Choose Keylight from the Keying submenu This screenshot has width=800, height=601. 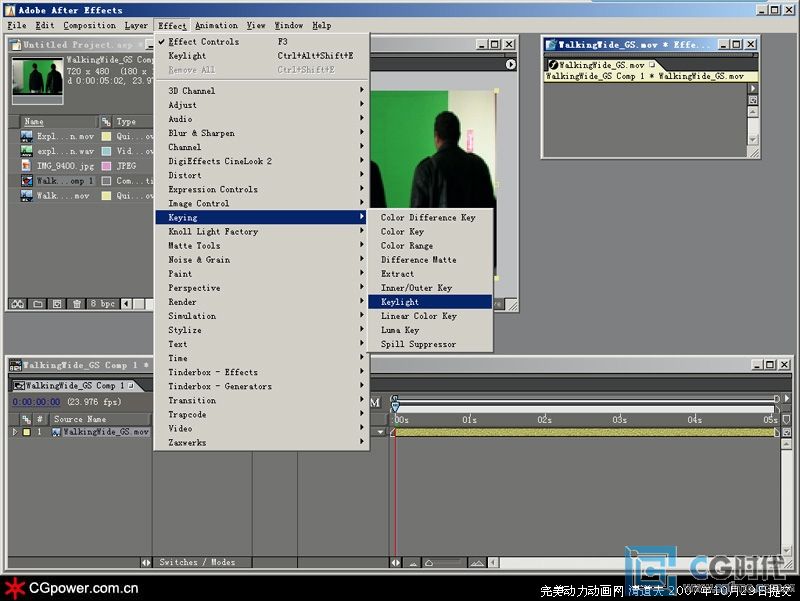430,302
